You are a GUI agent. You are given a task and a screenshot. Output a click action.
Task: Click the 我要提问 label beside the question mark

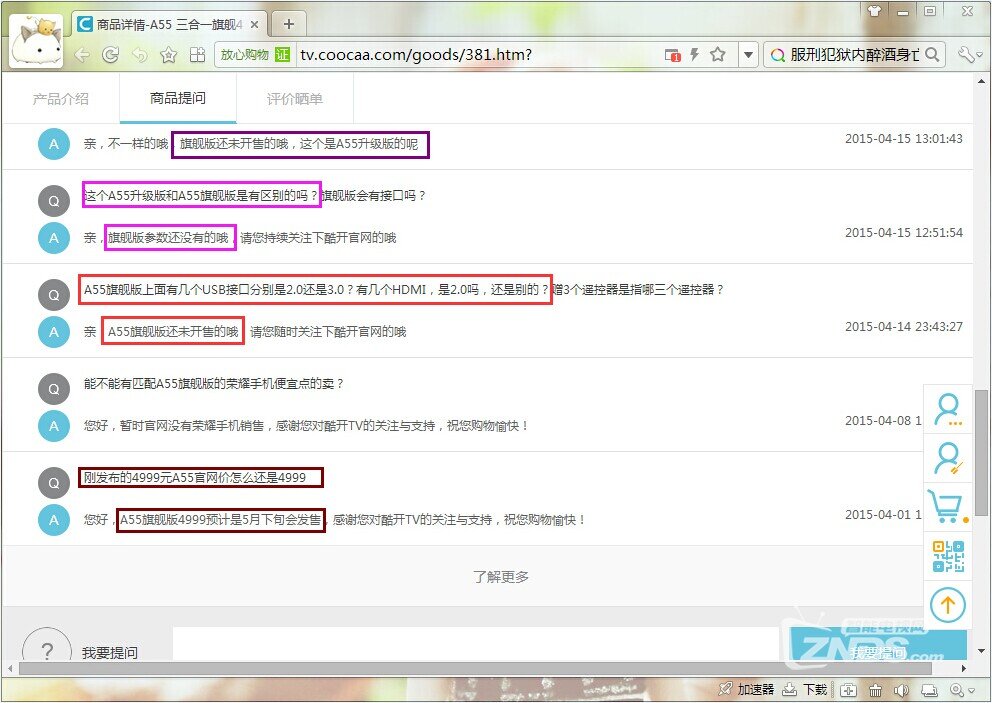pos(109,653)
